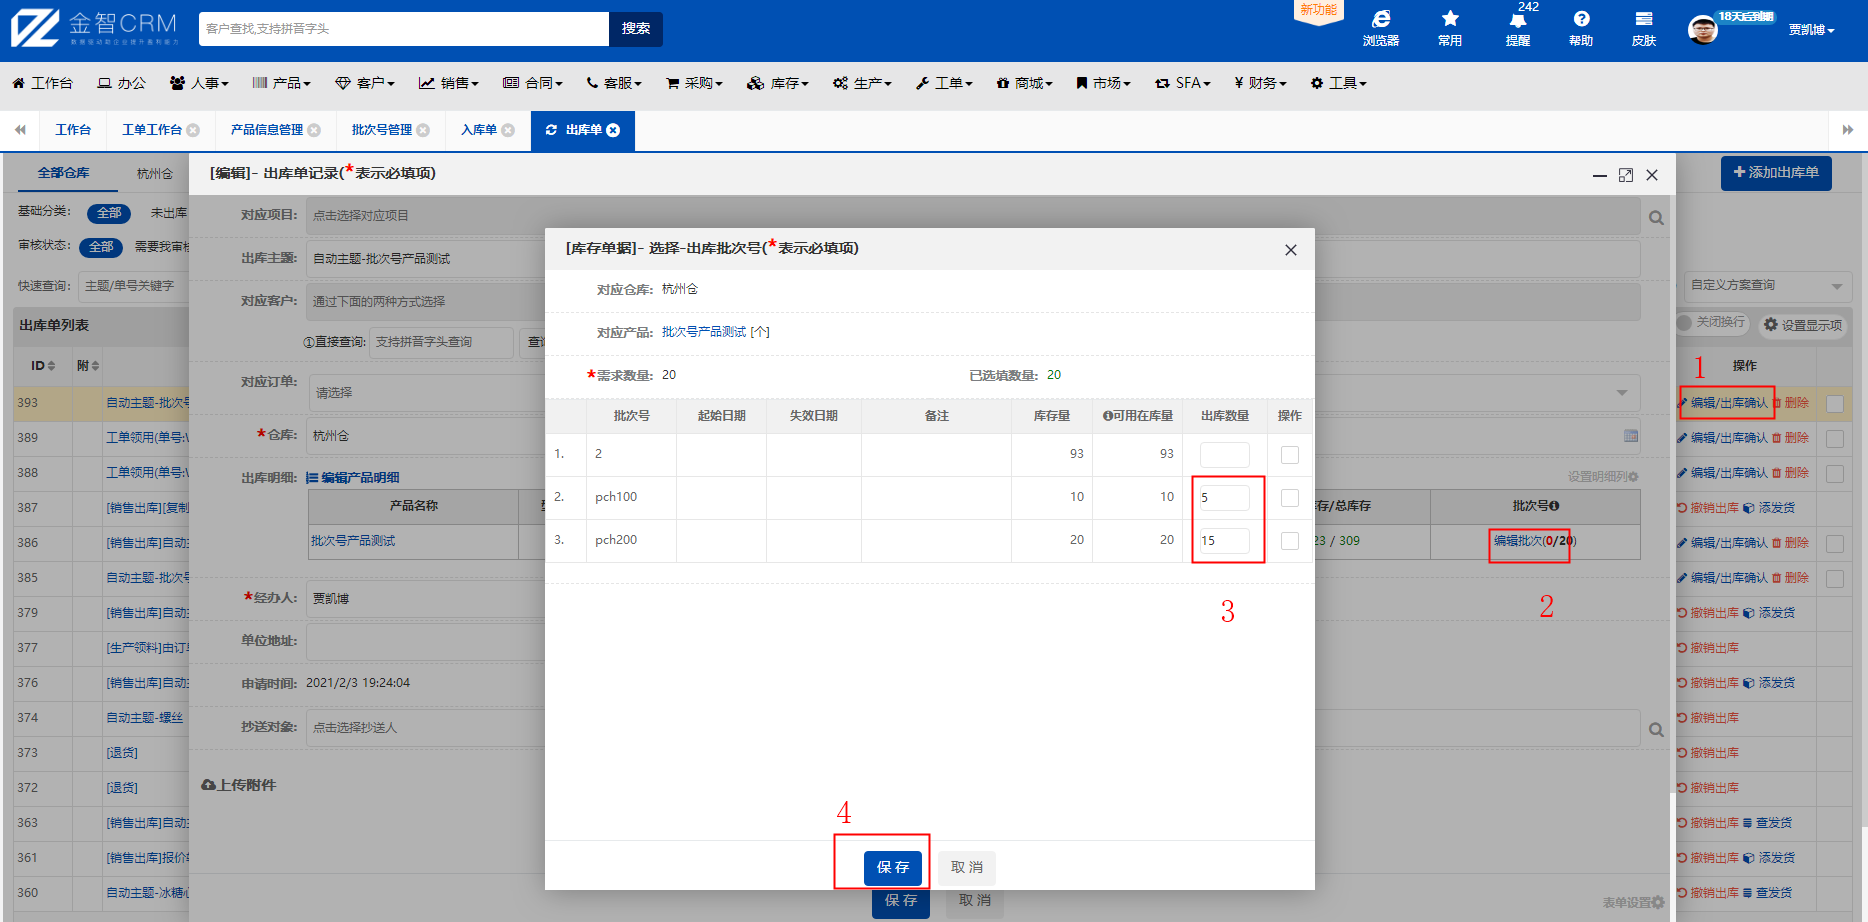The width and height of the screenshot is (1868, 922).
Task: Click the 搜索 search button
Action: [x=636, y=29]
